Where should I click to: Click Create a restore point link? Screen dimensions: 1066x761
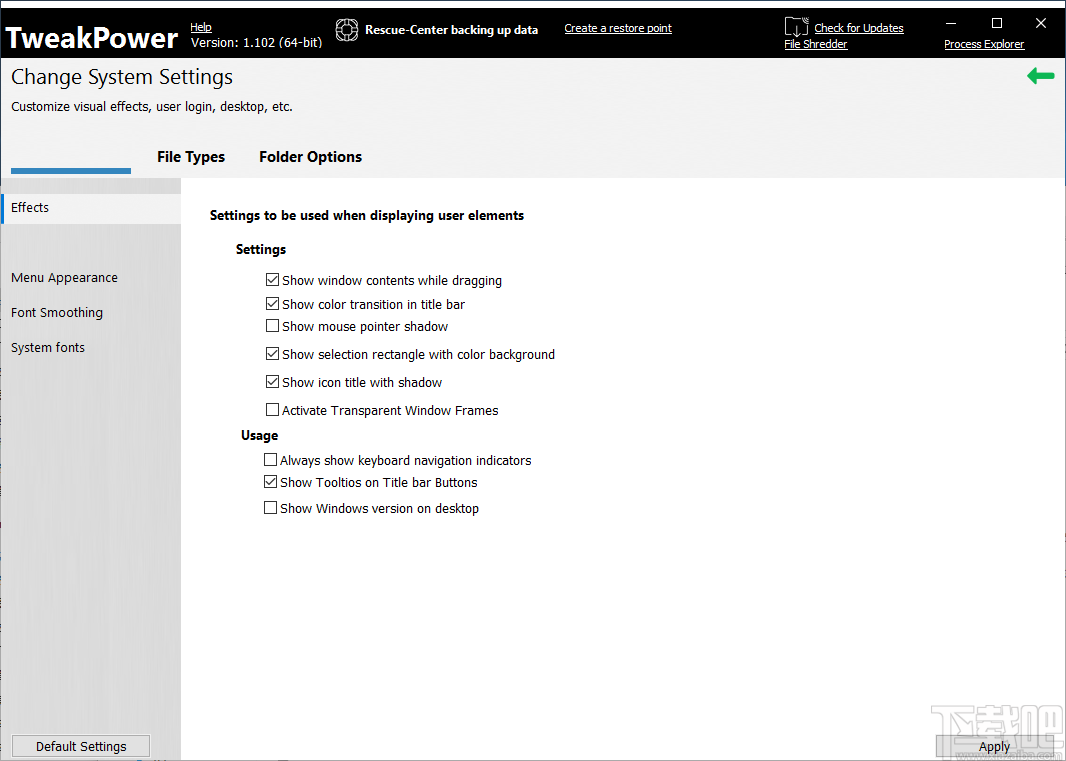click(x=618, y=28)
